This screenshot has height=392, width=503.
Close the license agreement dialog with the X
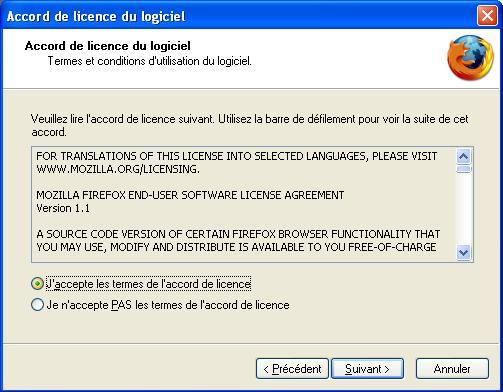click(x=487, y=16)
